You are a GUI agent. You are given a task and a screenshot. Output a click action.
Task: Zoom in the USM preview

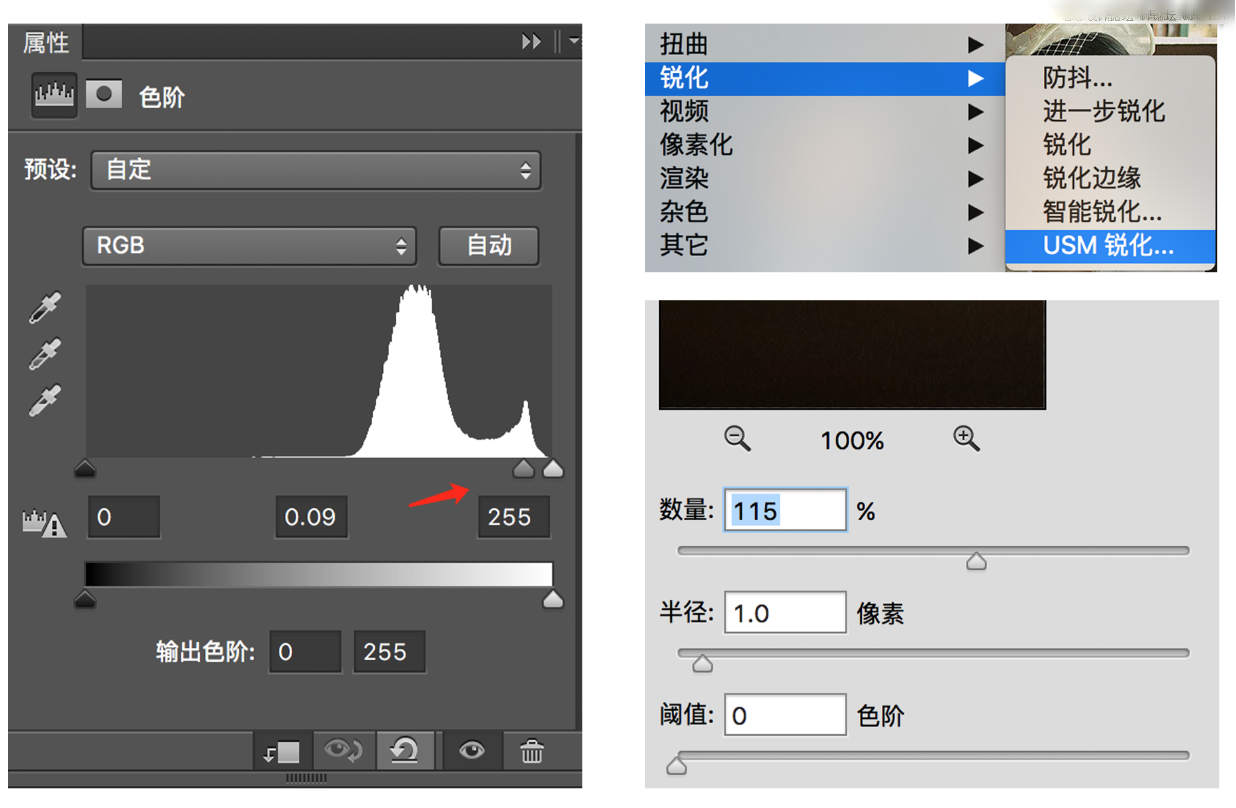click(966, 438)
